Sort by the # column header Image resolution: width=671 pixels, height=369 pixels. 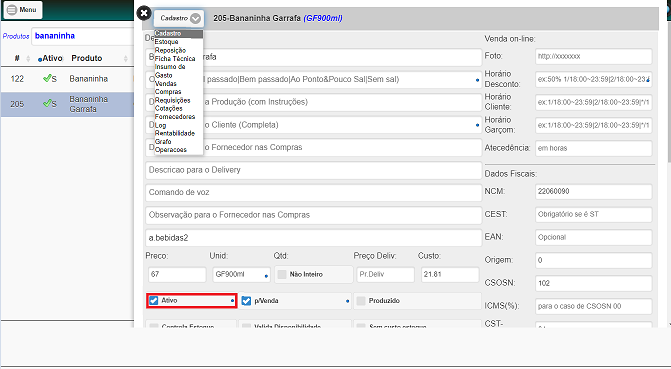17,58
